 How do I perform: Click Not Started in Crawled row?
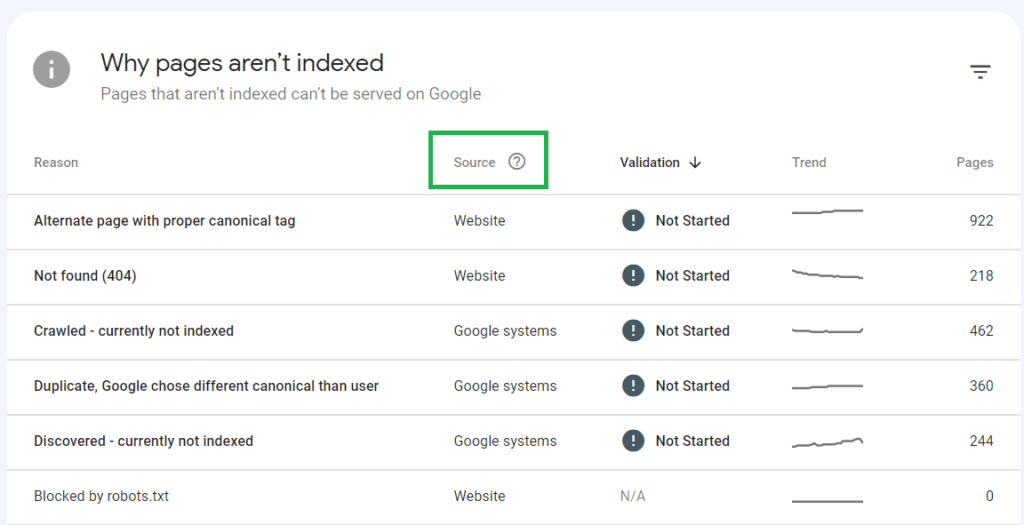(692, 331)
